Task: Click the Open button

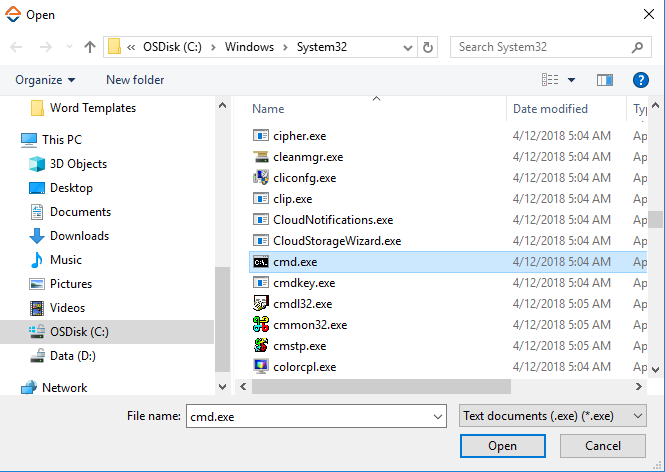Action: pyautogui.click(x=503, y=446)
